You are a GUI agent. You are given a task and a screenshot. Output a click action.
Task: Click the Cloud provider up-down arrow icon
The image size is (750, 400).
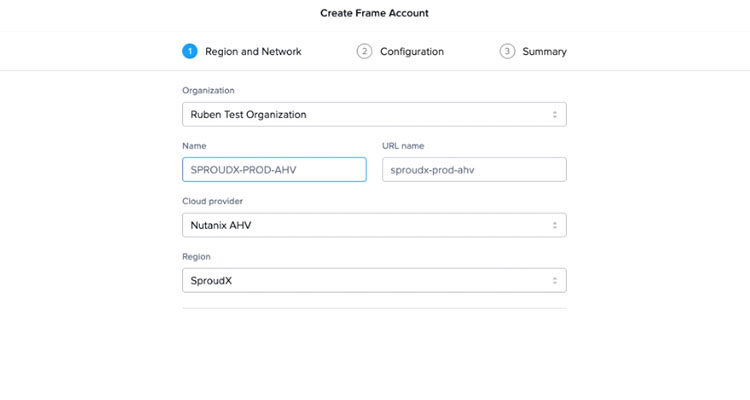(555, 225)
